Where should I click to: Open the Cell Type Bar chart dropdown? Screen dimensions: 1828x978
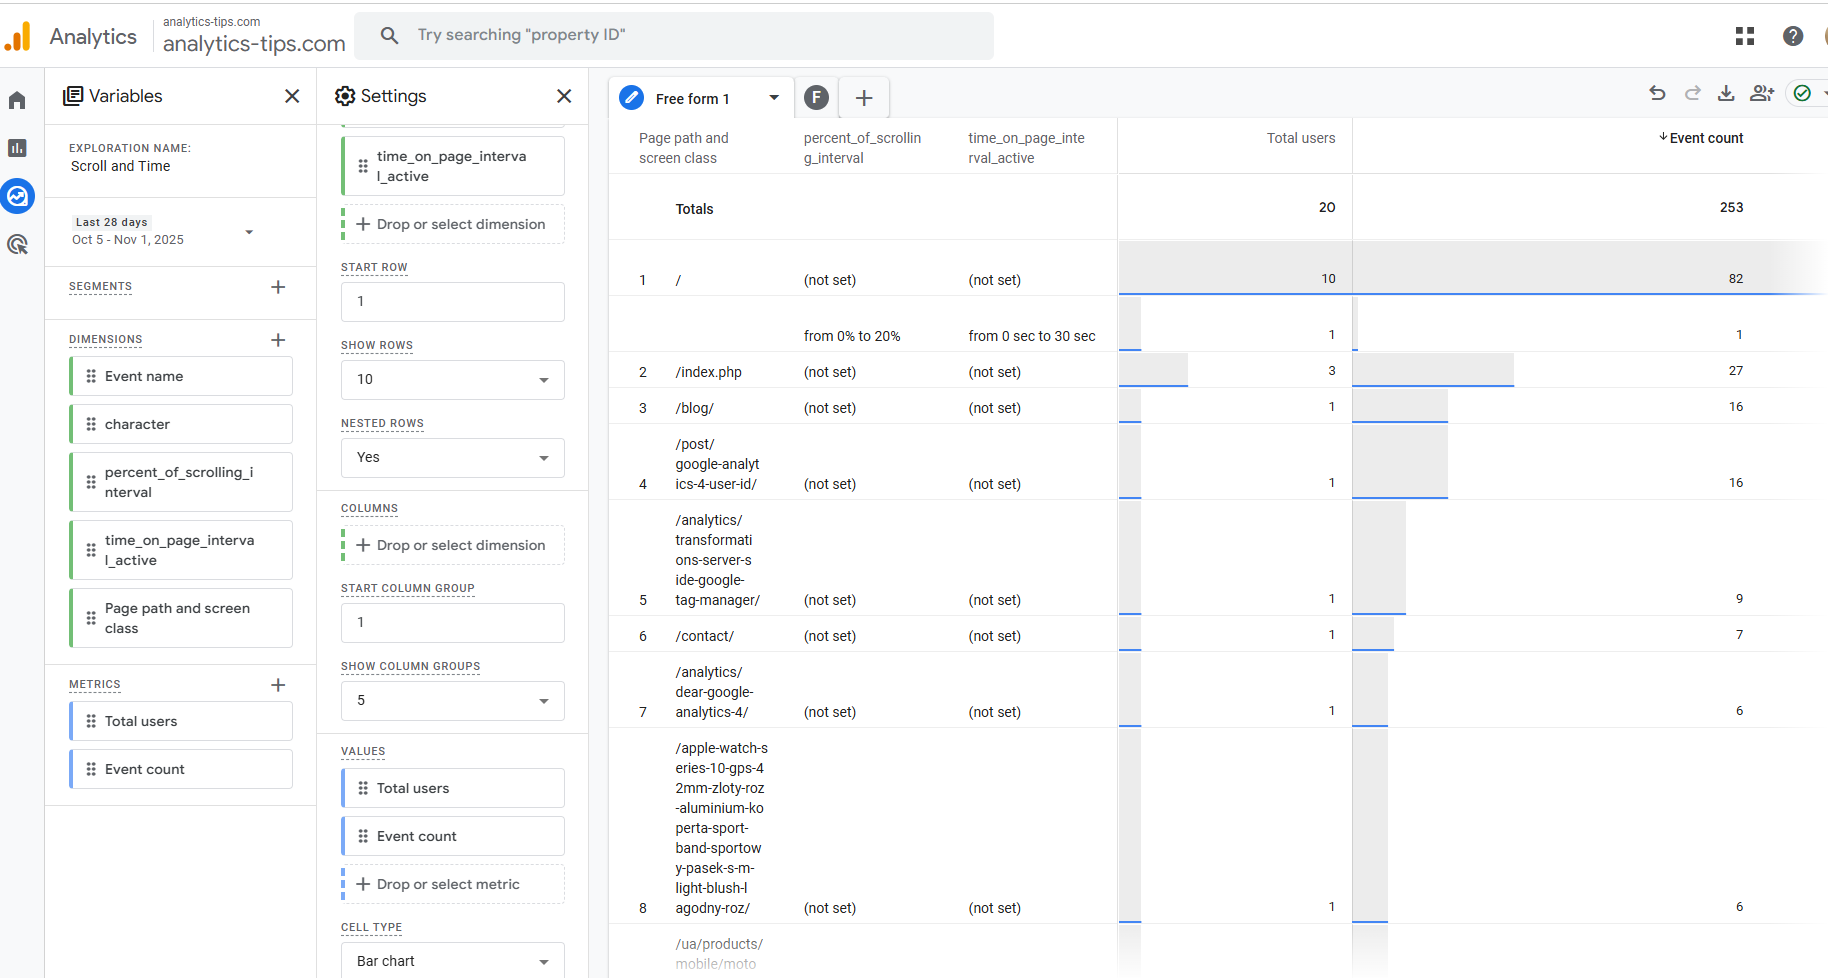[x=453, y=961]
